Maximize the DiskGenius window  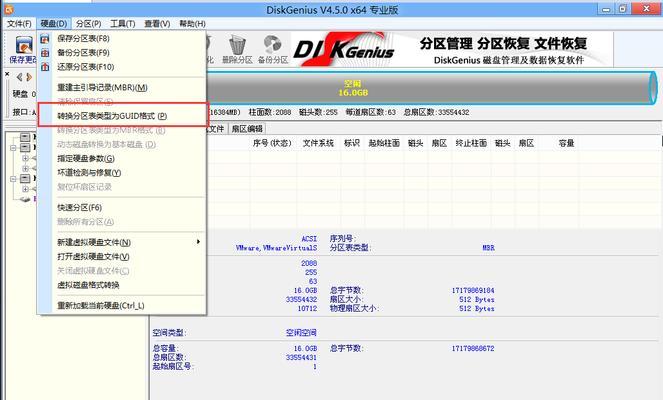click(623, 9)
